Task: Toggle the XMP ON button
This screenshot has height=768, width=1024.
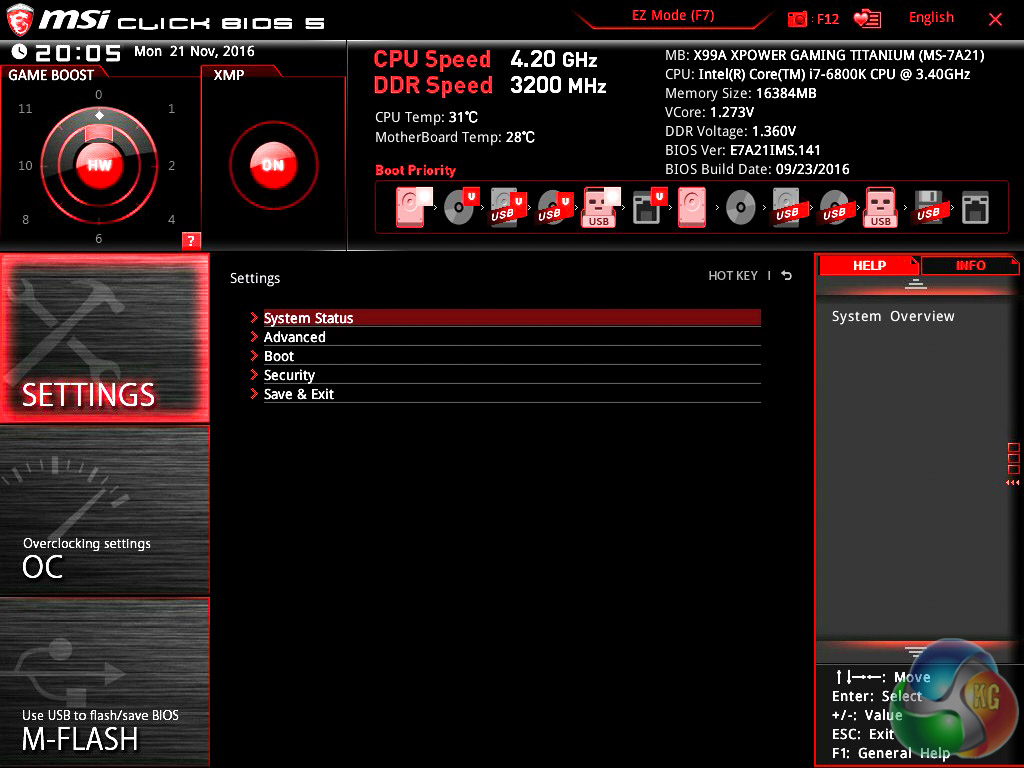Action: tap(273, 165)
